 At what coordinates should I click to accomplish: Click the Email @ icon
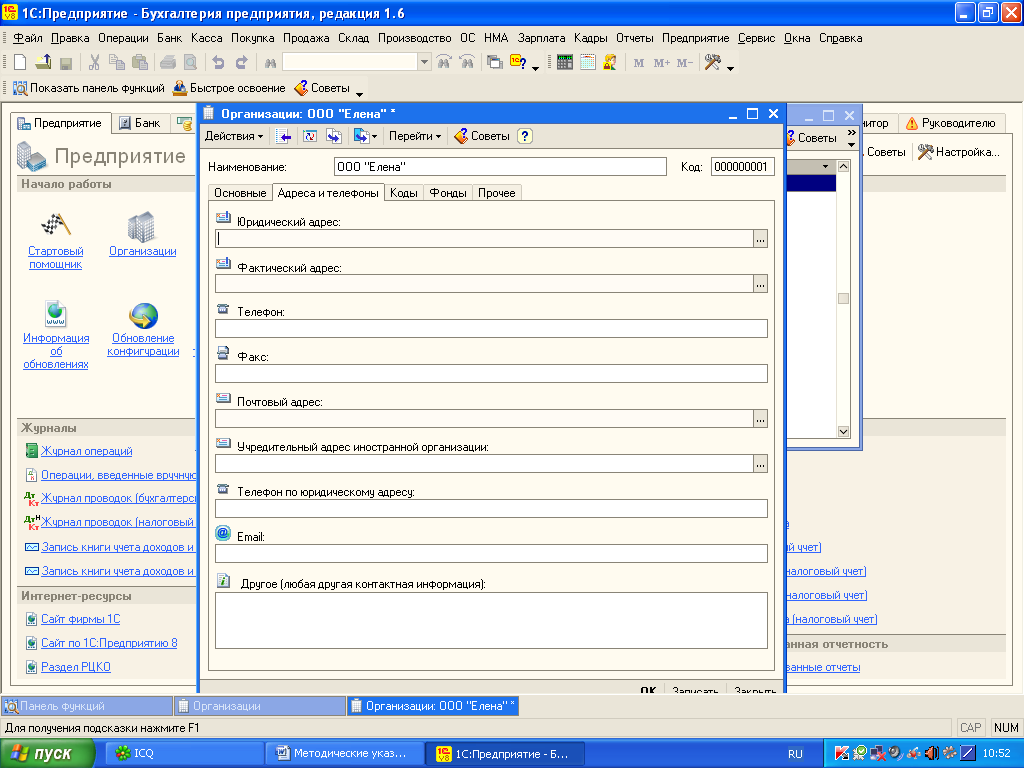click(223, 533)
